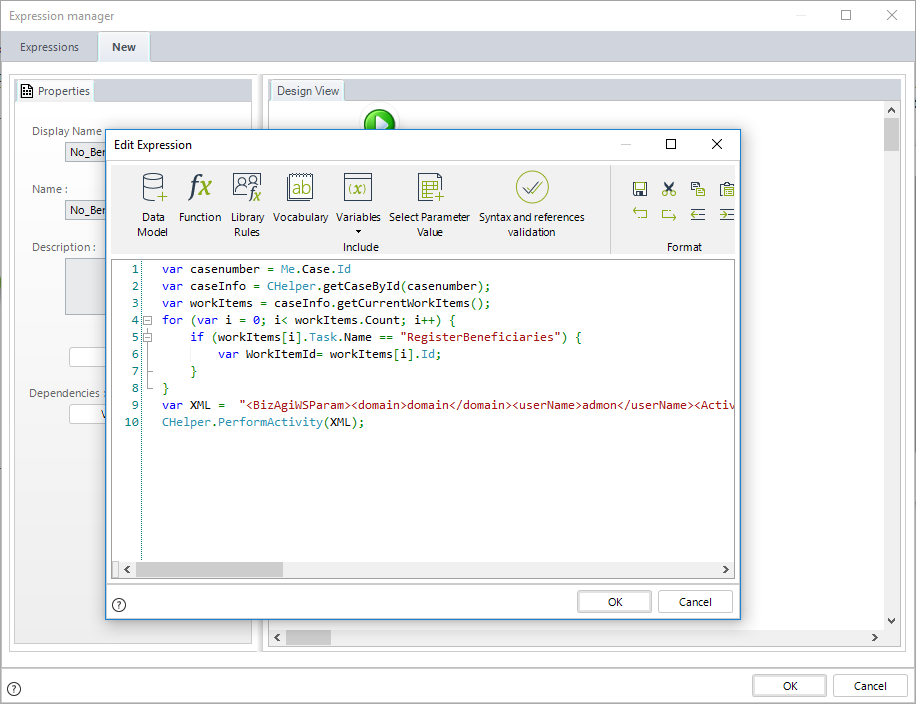Click the code editor scroll right arrow
916x704 pixels.
tap(726, 569)
